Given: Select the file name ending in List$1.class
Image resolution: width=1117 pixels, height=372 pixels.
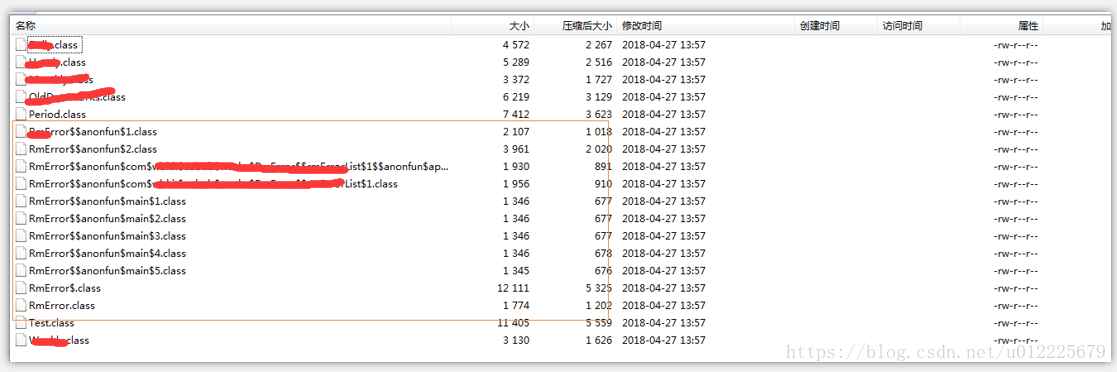Looking at the screenshot, I should (x=213, y=184).
